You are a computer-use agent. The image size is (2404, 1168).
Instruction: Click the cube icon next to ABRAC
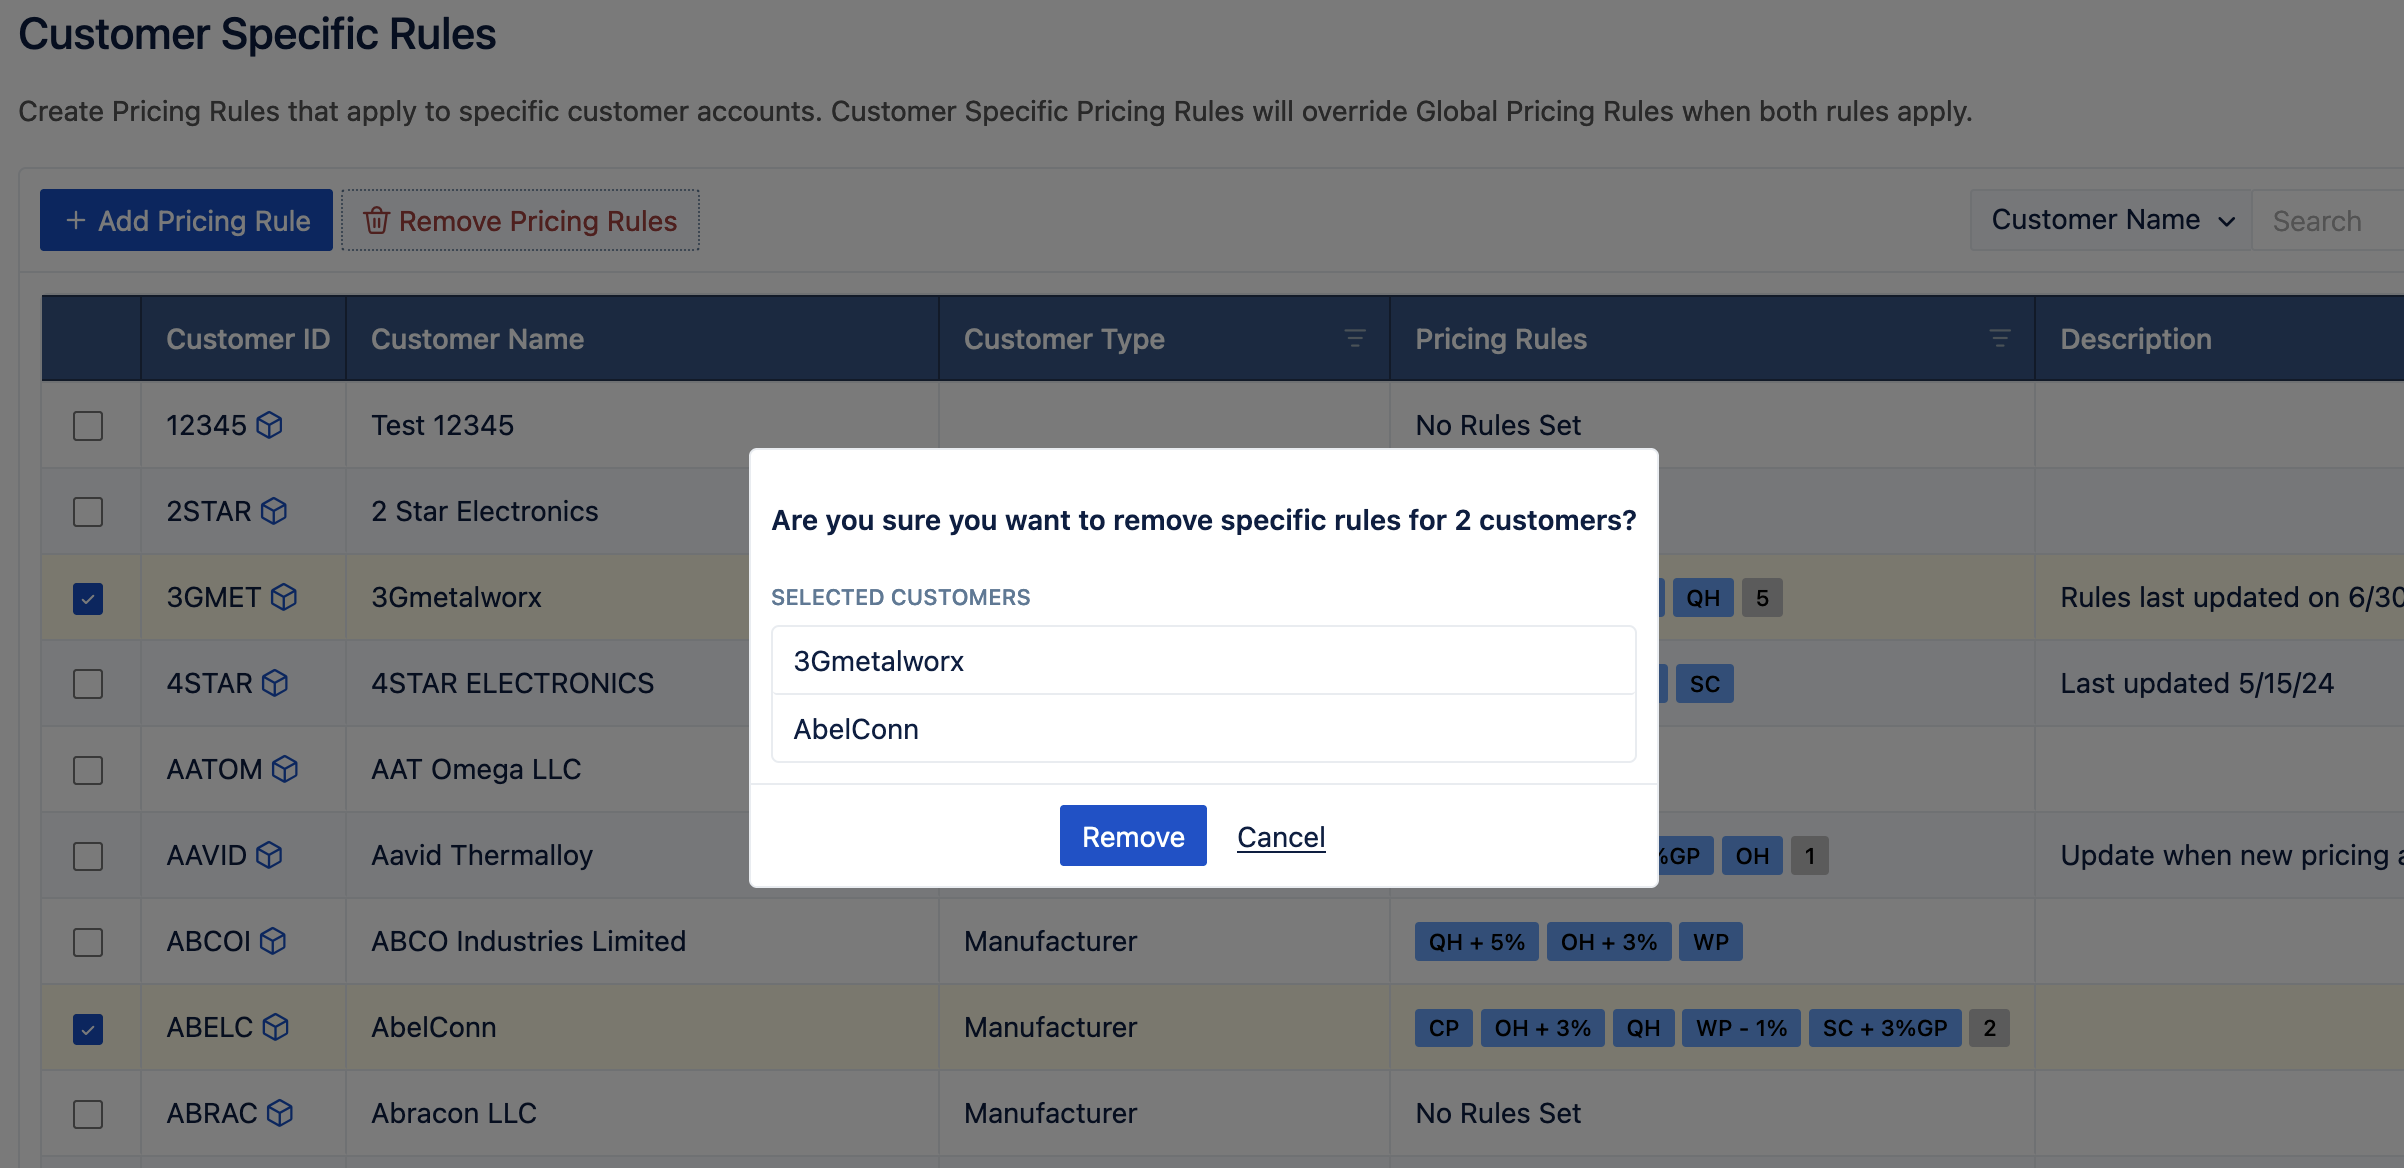(280, 1113)
